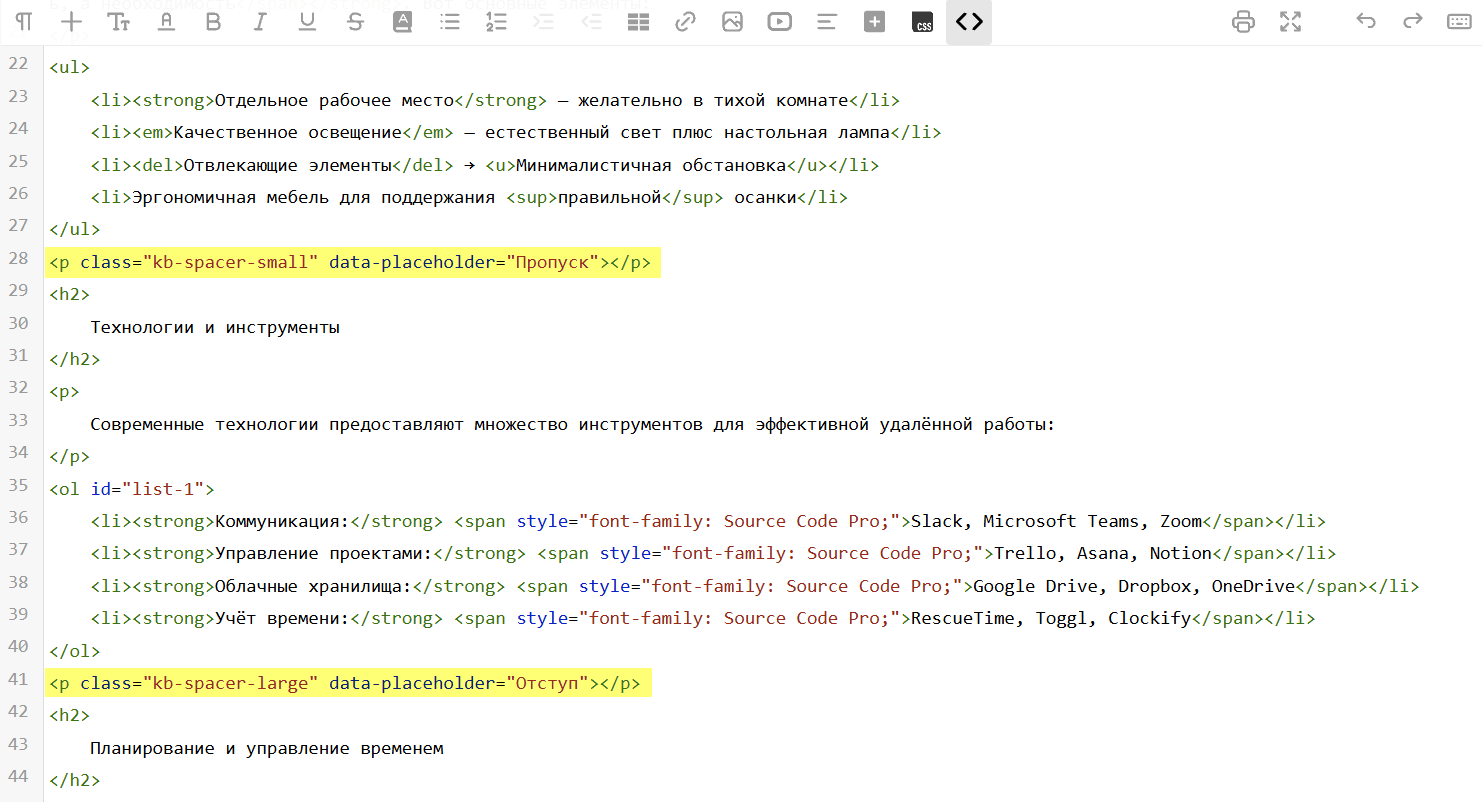Click the ol id="list-1" tag line

point(131,489)
